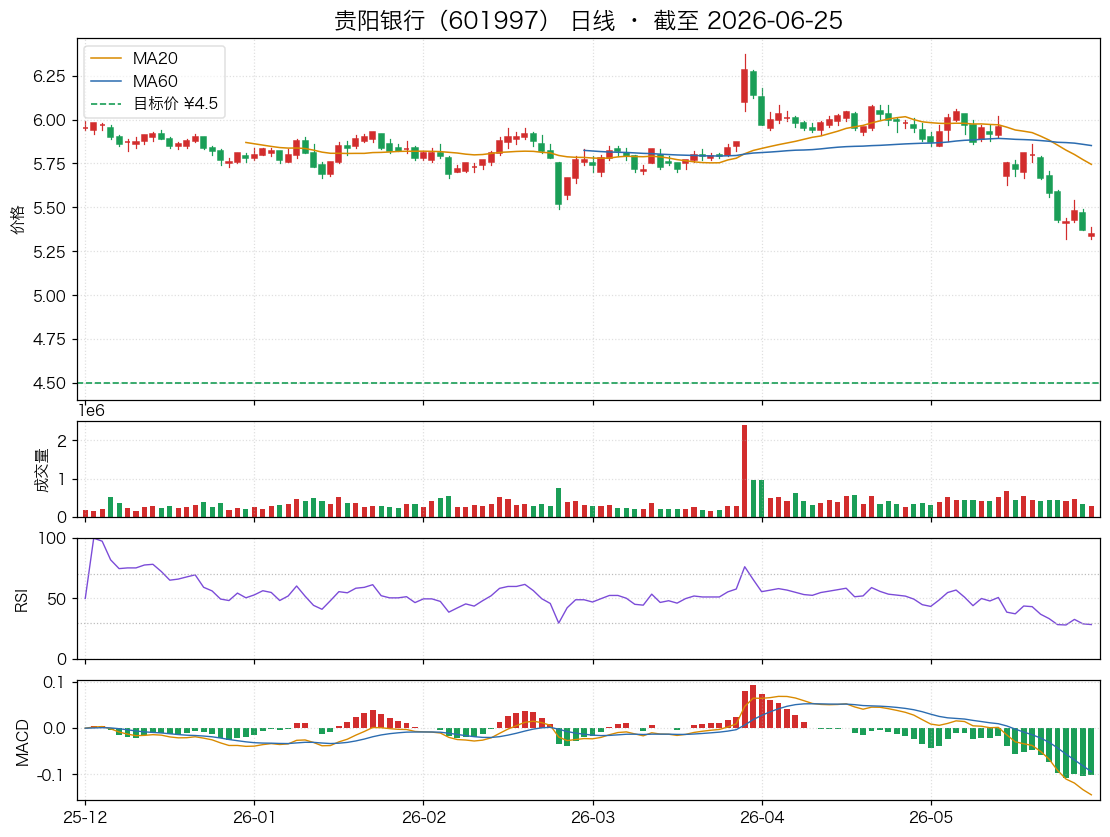
Task: Click the chart title 贵阳银行（601997）日线
Action: 474,20
